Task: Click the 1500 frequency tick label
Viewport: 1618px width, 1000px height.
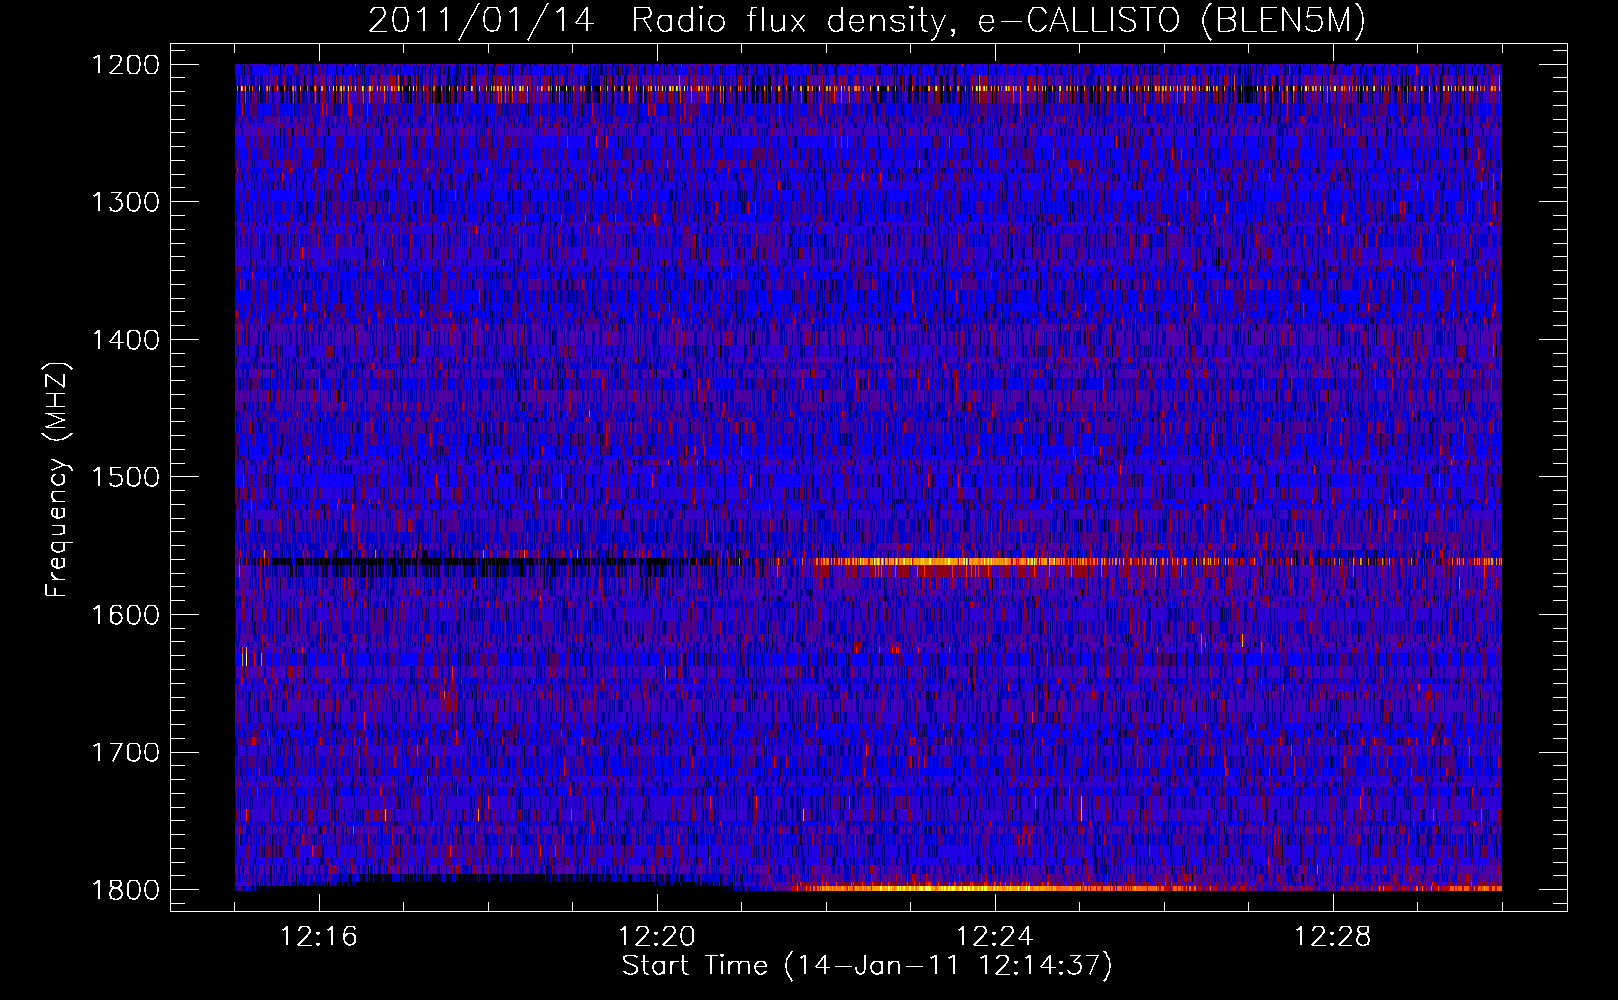Action: coord(125,477)
